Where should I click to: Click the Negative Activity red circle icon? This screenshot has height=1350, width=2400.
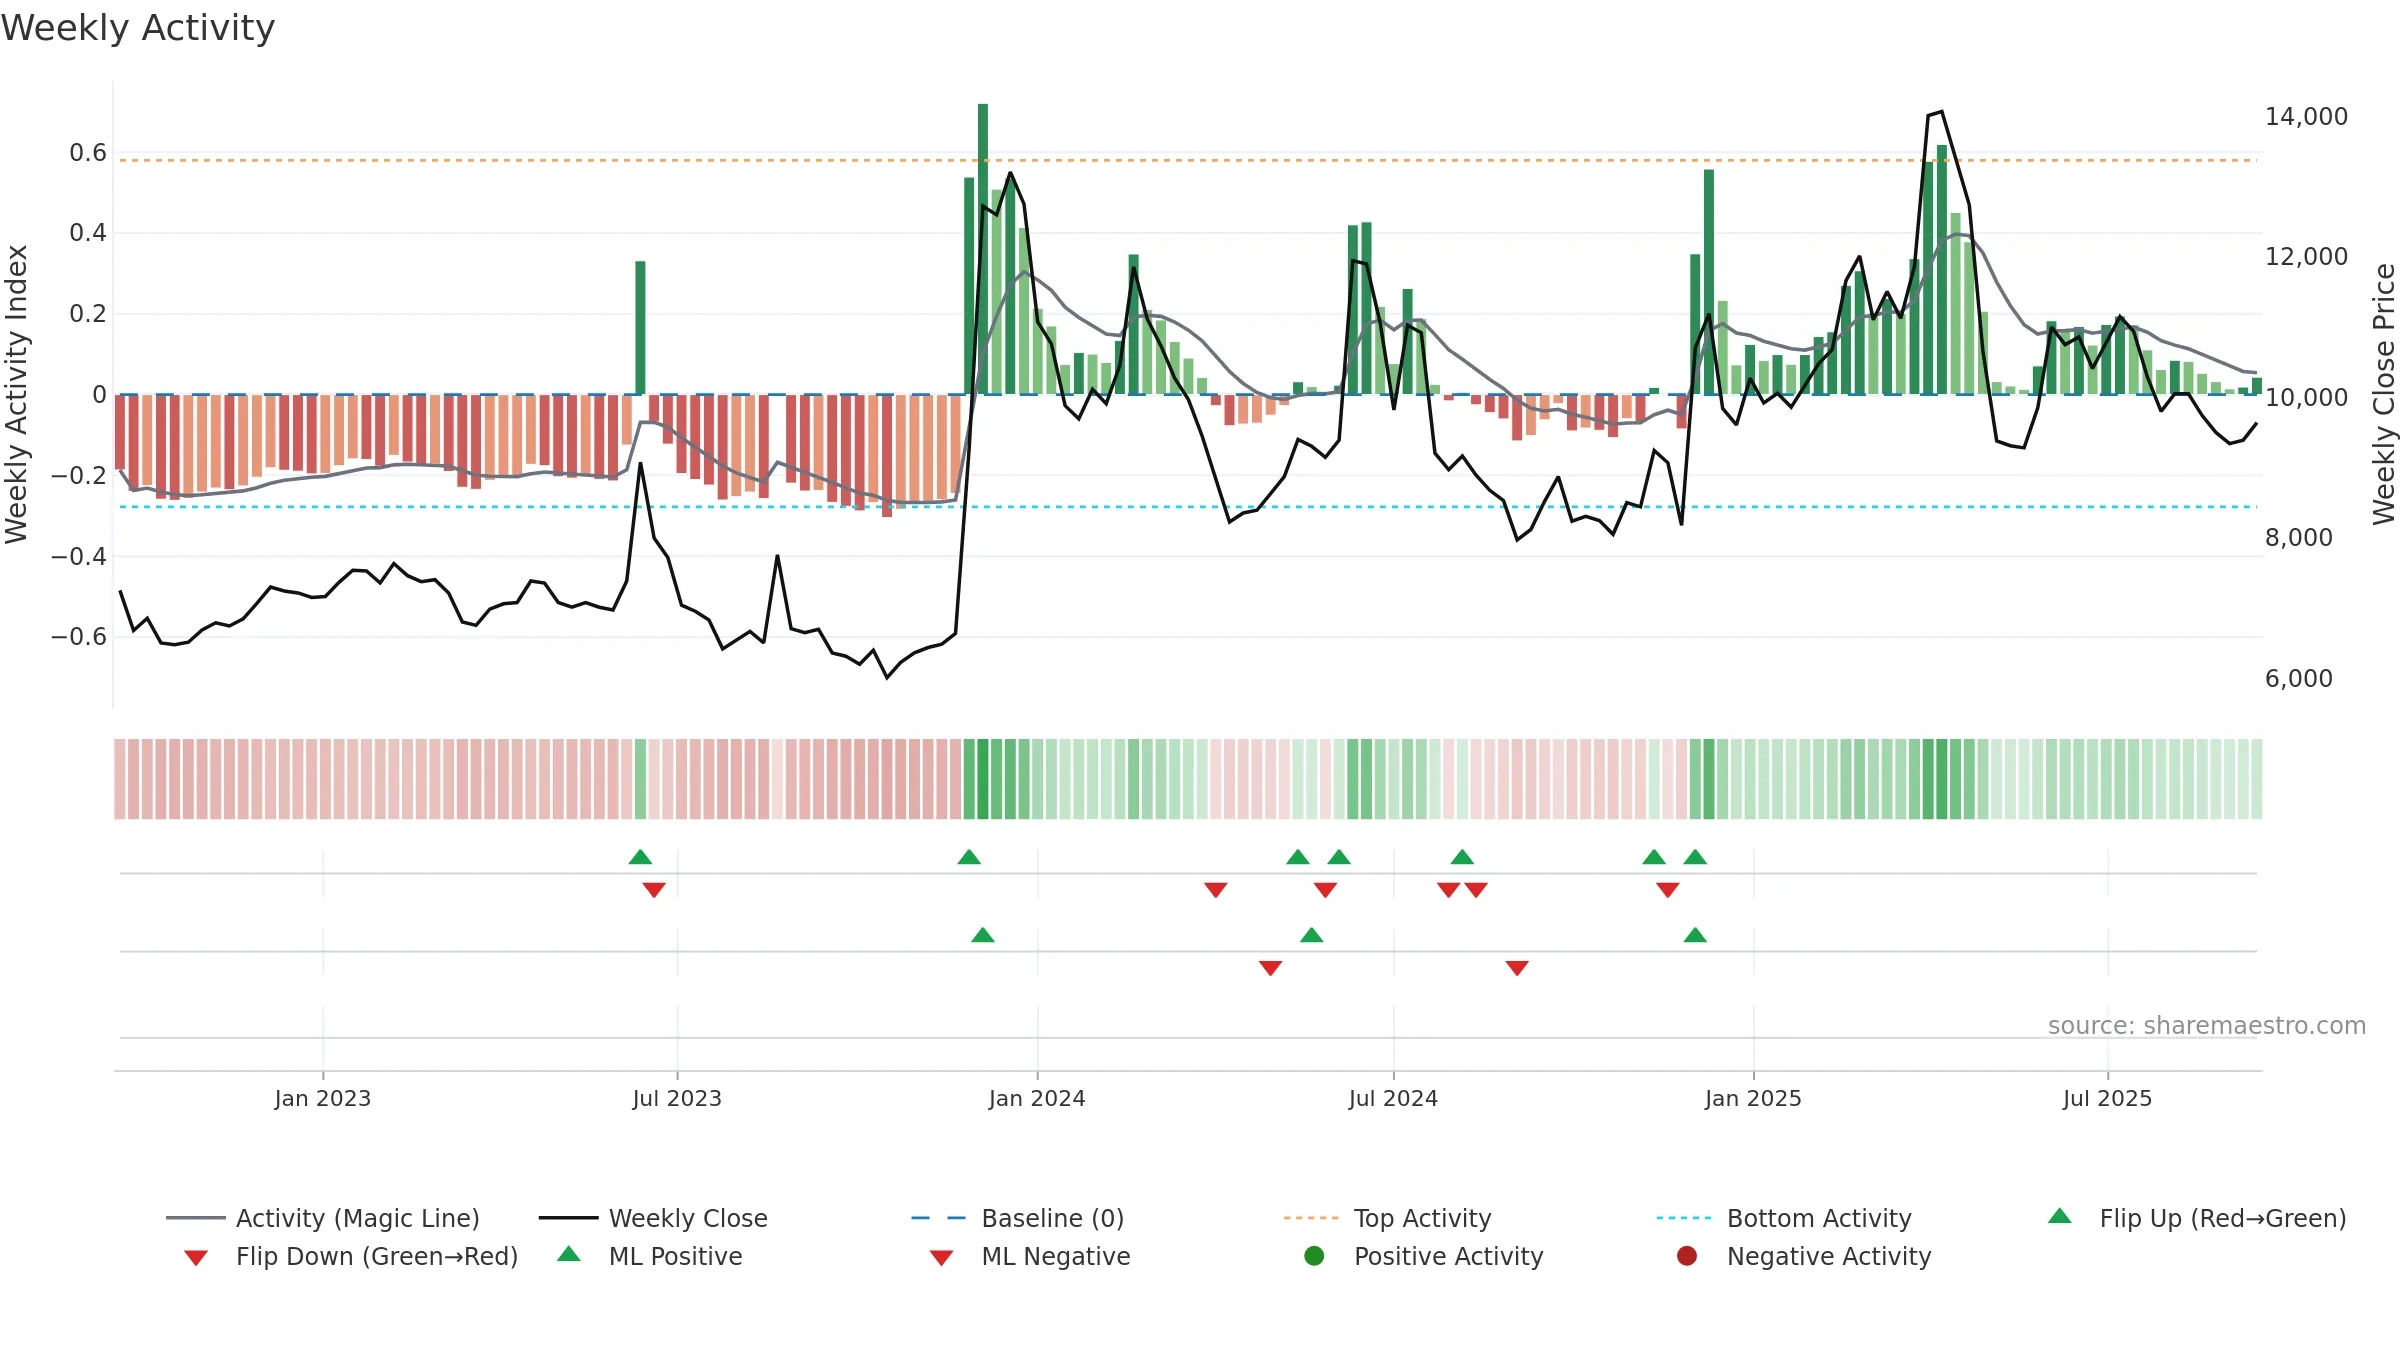(1687, 1256)
